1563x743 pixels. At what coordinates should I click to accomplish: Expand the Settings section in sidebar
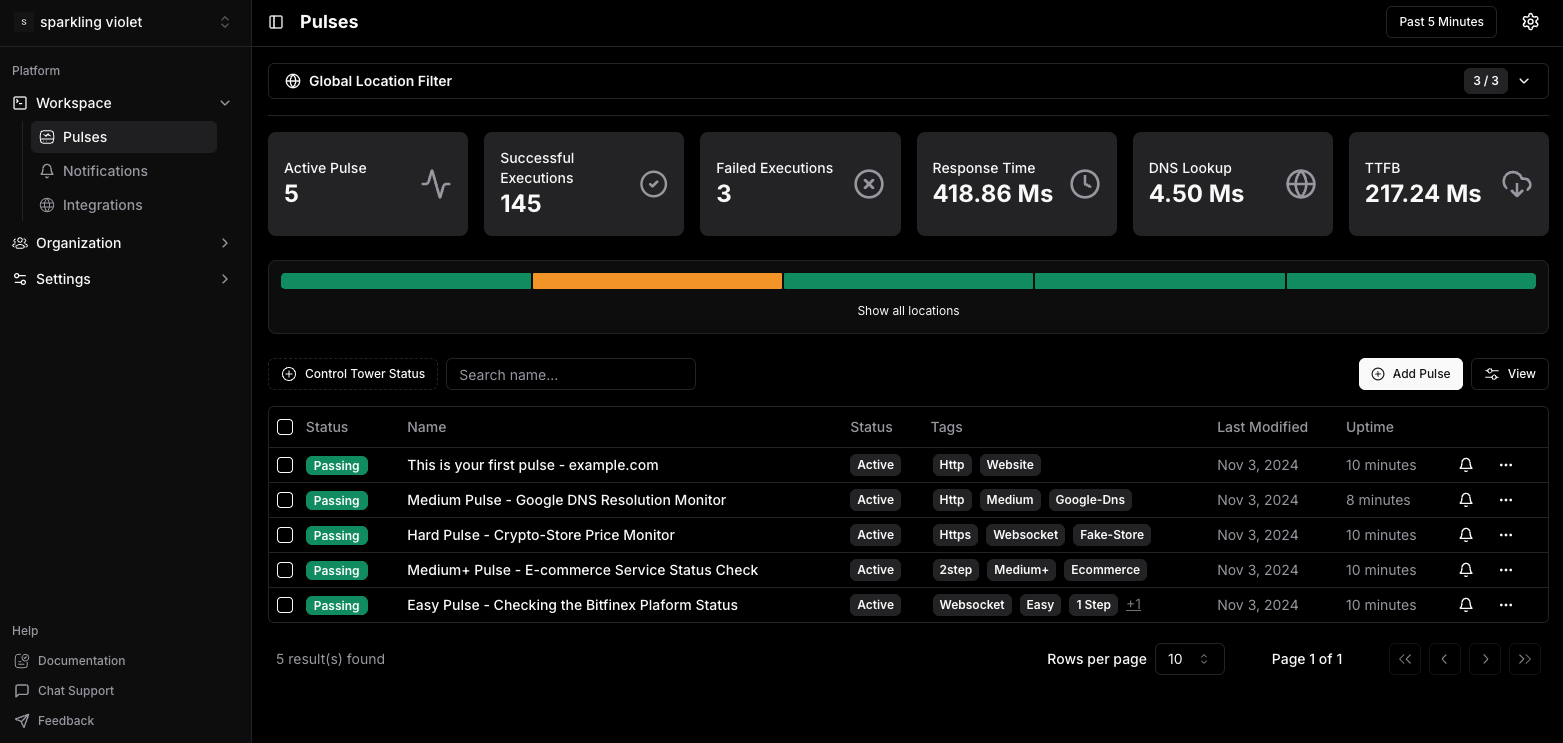point(121,279)
